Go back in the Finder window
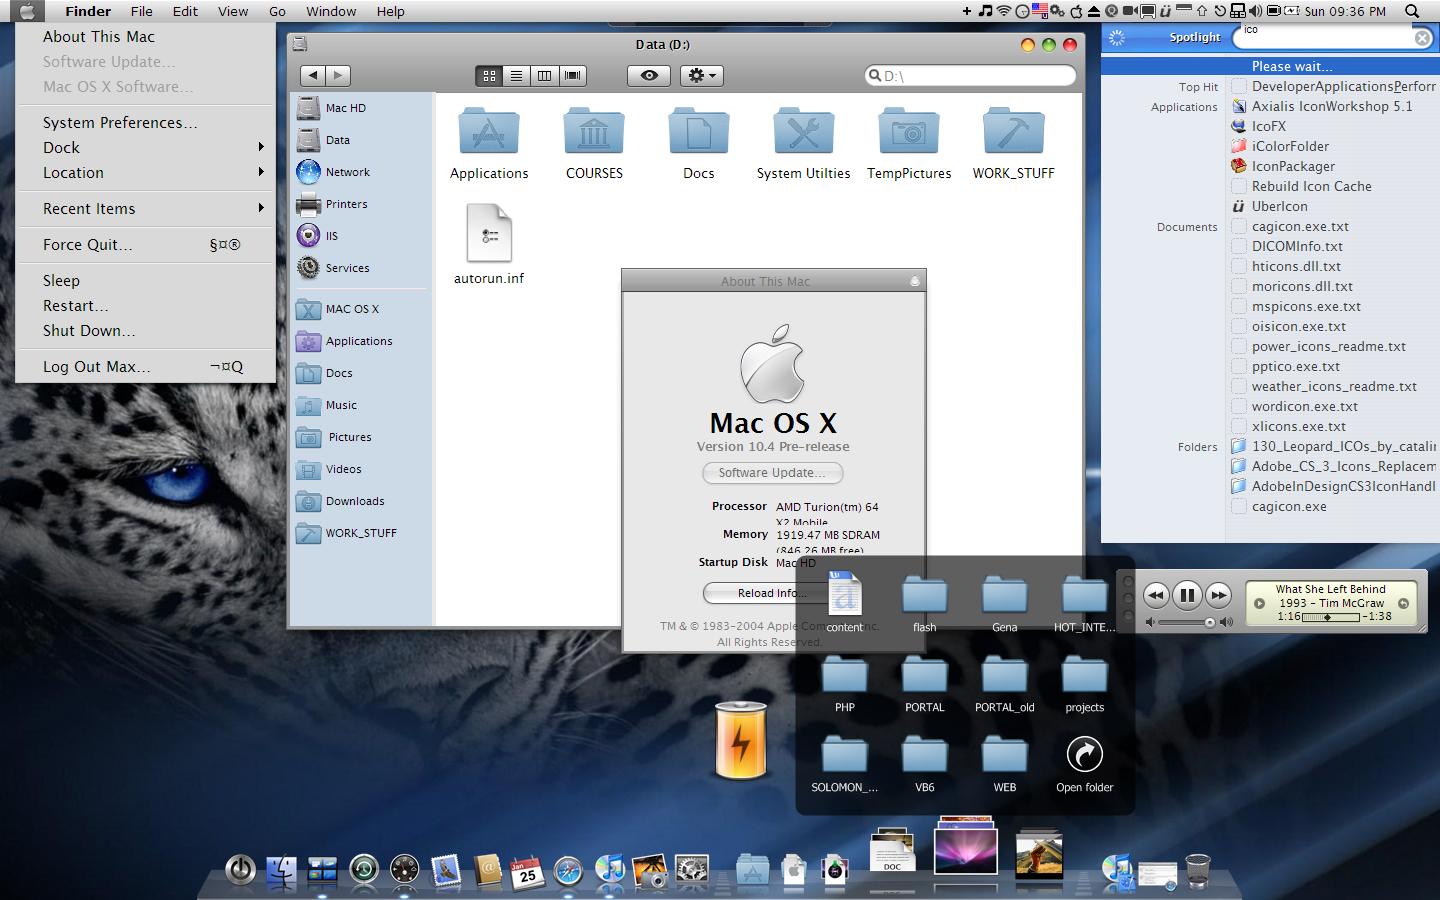The image size is (1440, 900). [x=313, y=75]
